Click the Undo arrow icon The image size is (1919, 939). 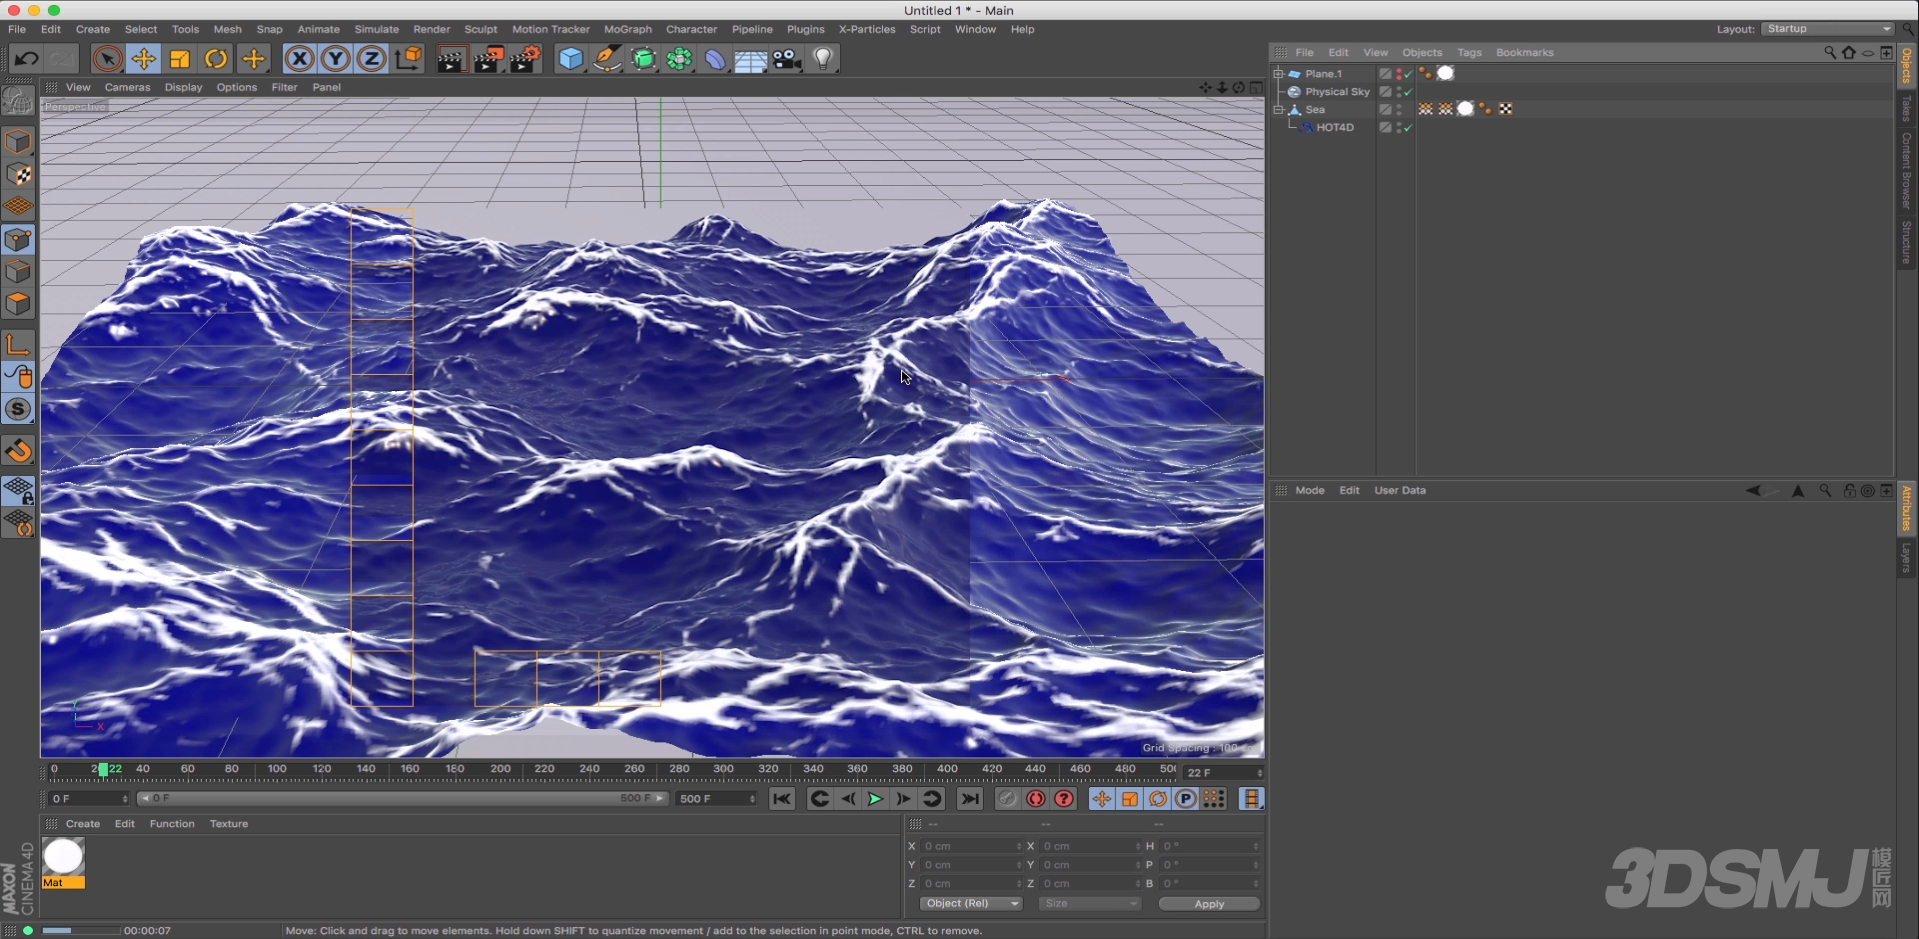click(26, 59)
